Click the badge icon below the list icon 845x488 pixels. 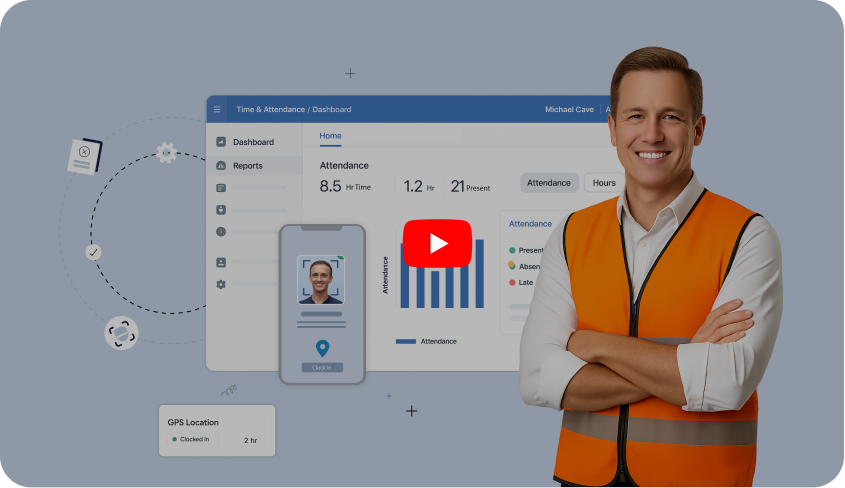(x=221, y=210)
